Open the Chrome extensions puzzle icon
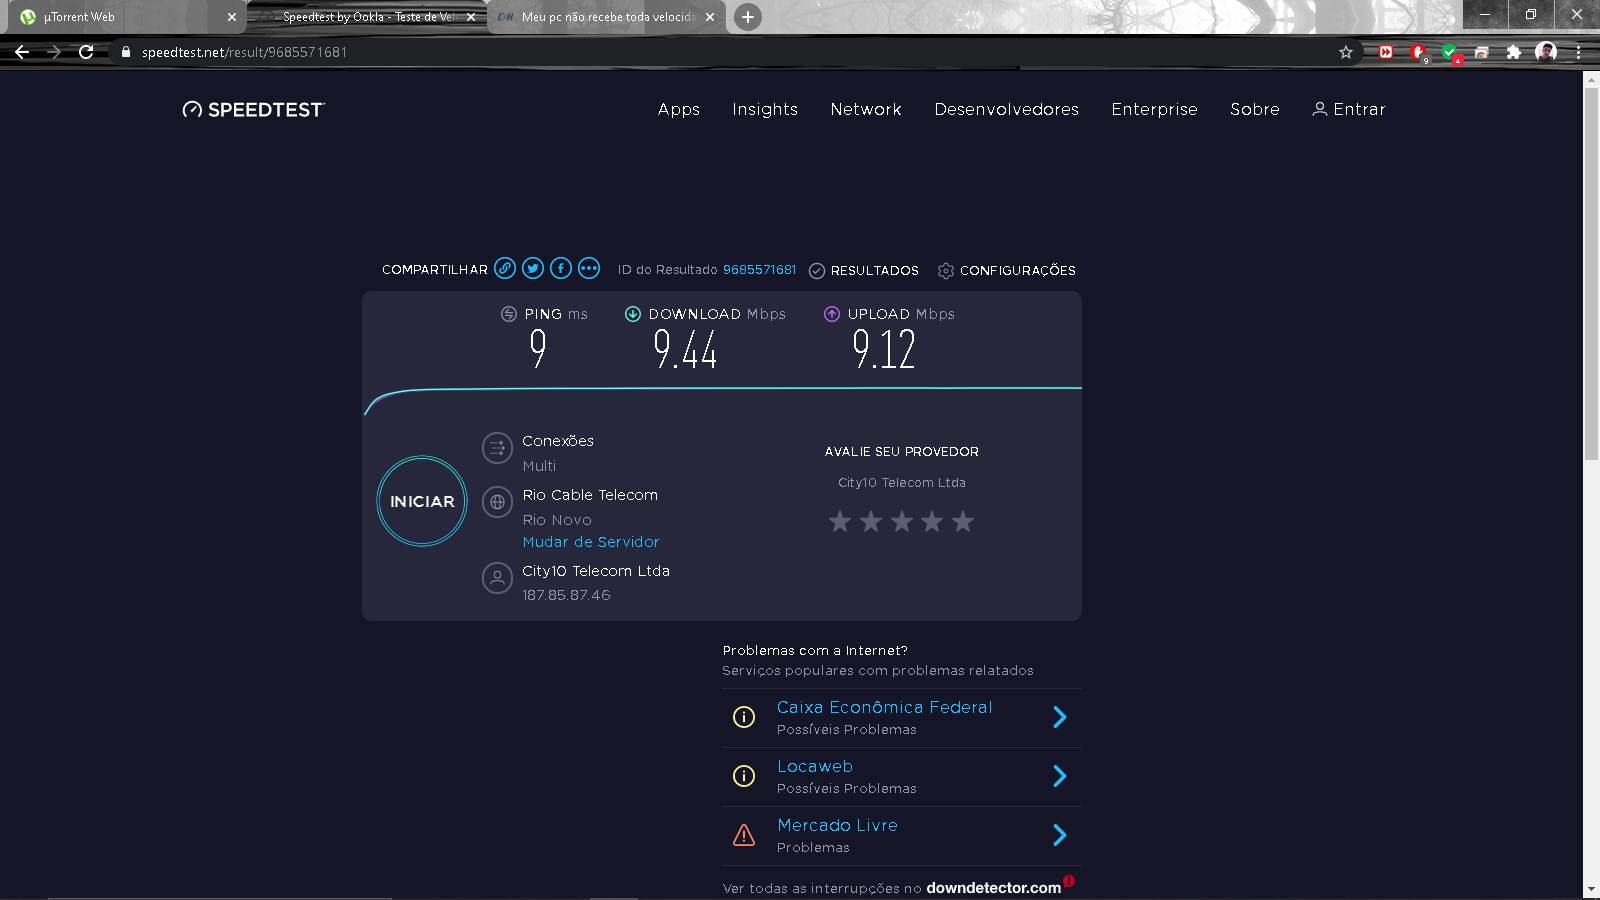The height and width of the screenshot is (900, 1600). [1514, 52]
